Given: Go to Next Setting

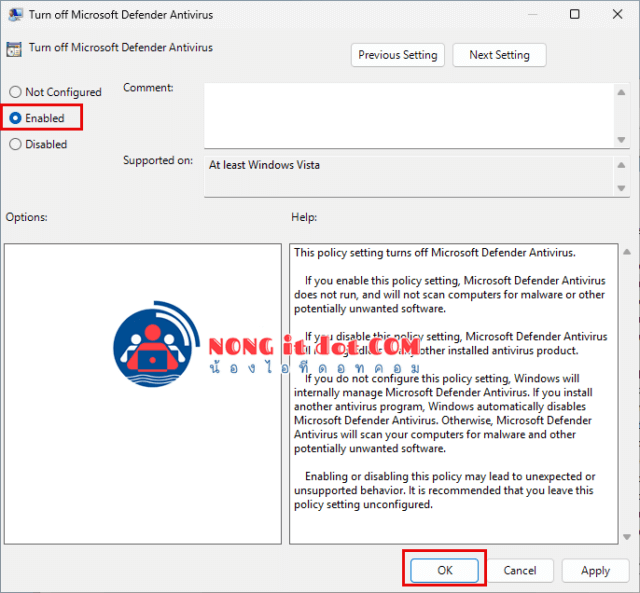Looking at the screenshot, I should (499, 55).
